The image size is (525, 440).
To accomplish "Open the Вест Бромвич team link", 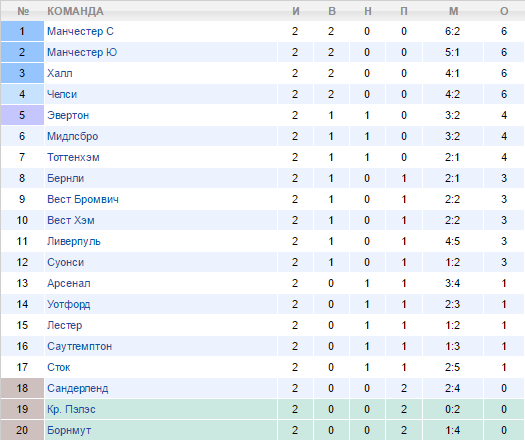I will (83, 199).
